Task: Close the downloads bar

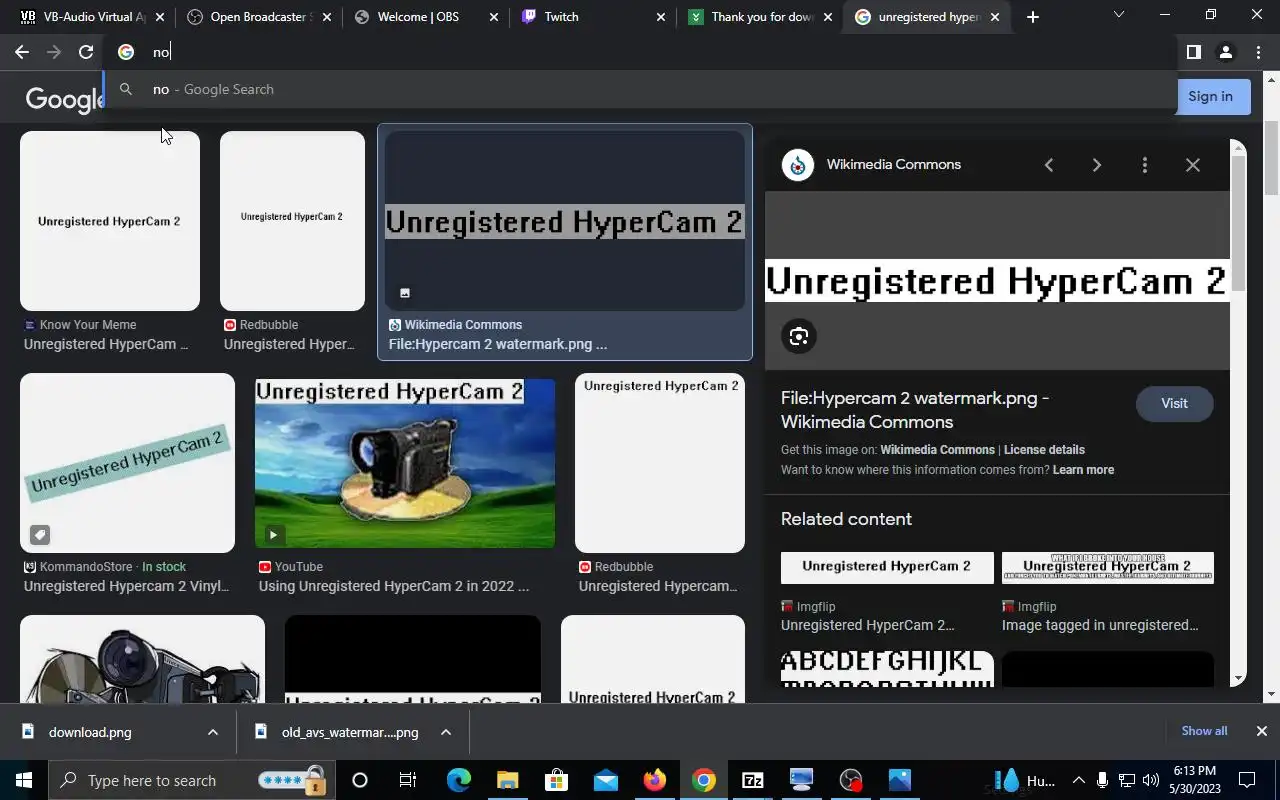Action: click(x=1261, y=731)
